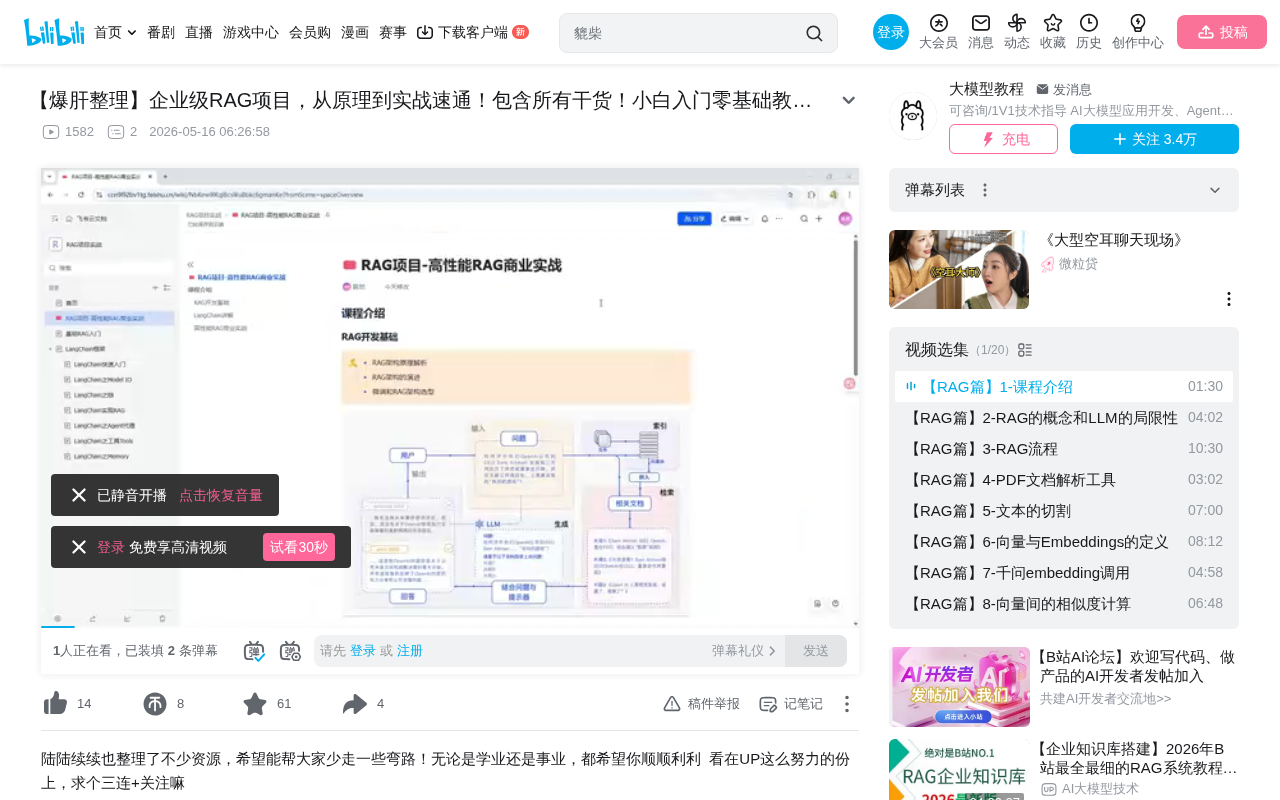Click the 下载客户端 download icon

pos(425,32)
